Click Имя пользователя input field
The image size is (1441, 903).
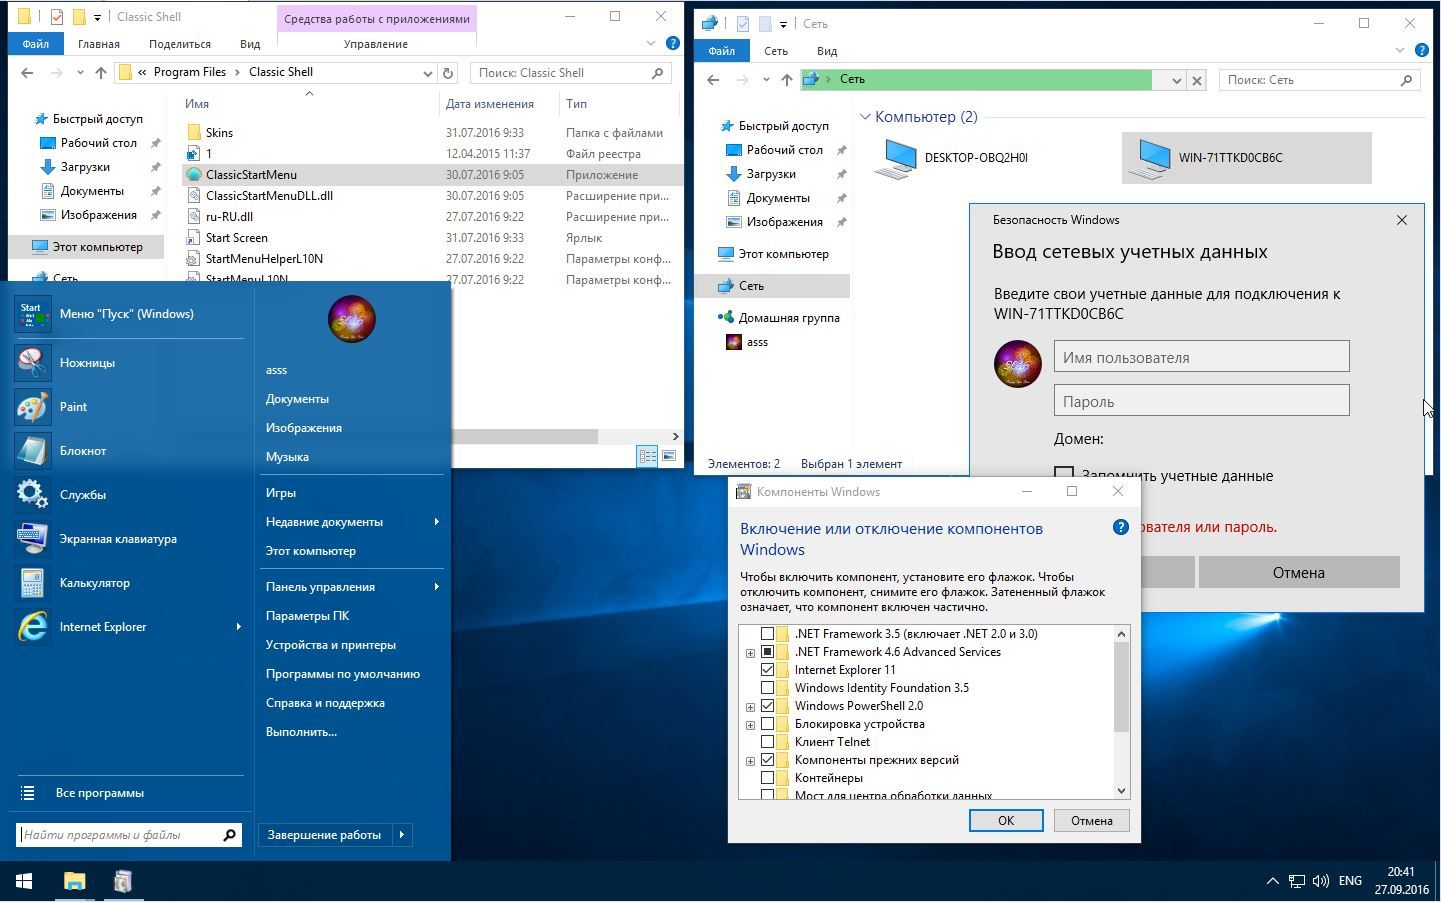pyautogui.click(x=1201, y=357)
